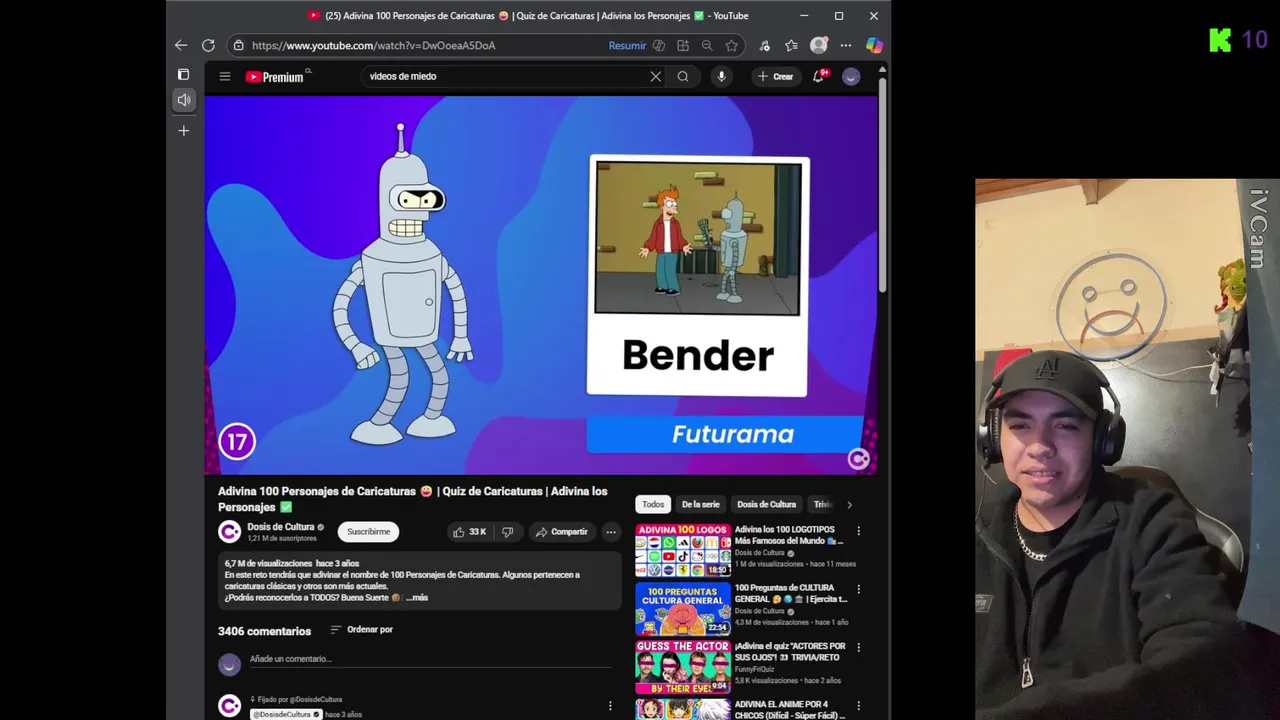Click the URL in the address bar
Image resolution: width=1280 pixels, height=720 pixels.
point(373,45)
